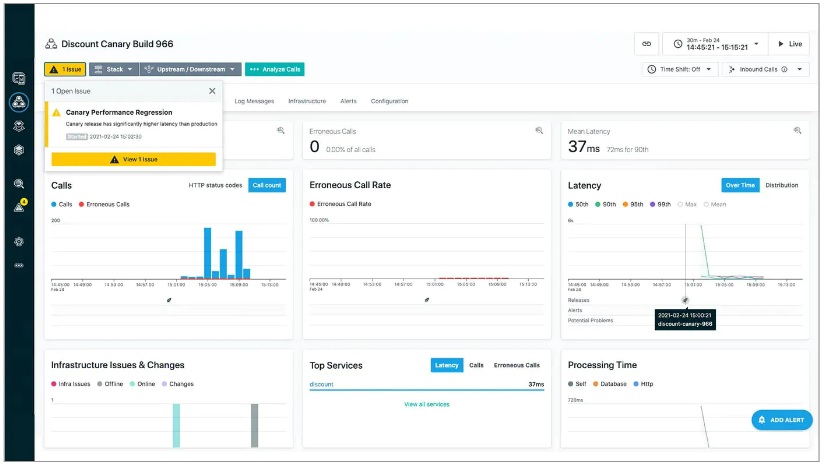Select Distribution in Latency widget
Image resolution: width=823 pixels, height=466 pixels.
click(782, 185)
